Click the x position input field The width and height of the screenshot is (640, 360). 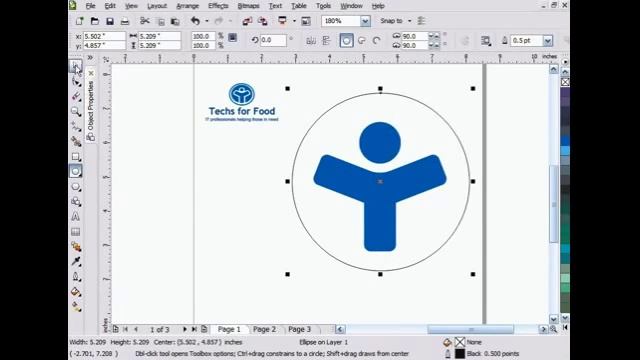(x=104, y=36)
